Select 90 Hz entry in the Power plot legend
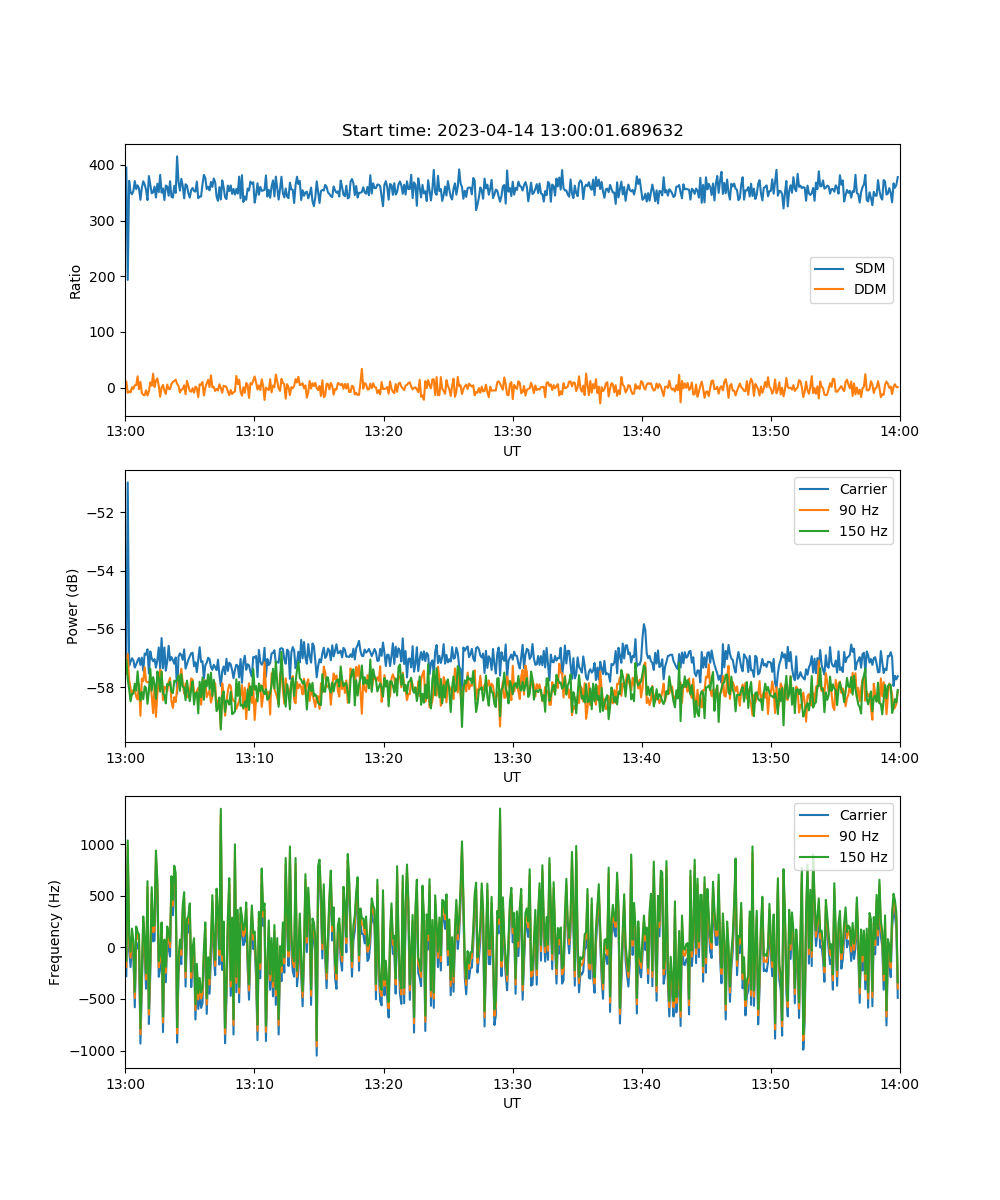Screen dimensions: 1000x1200 tap(859, 510)
